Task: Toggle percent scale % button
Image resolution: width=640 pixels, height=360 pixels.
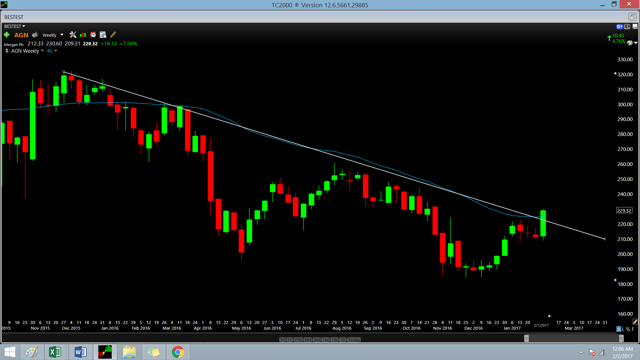Action: 628,329
